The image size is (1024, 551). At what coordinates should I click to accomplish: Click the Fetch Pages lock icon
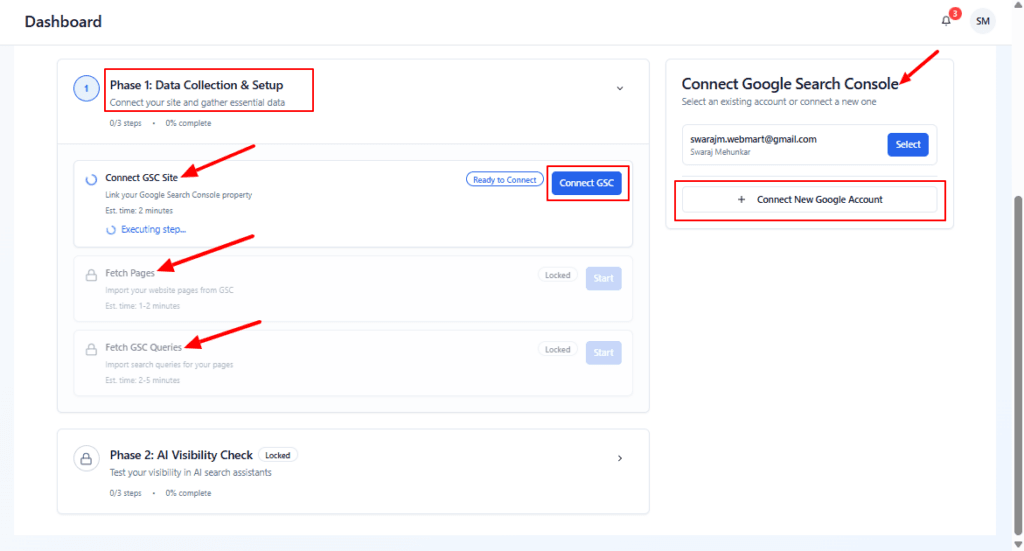click(91, 274)
